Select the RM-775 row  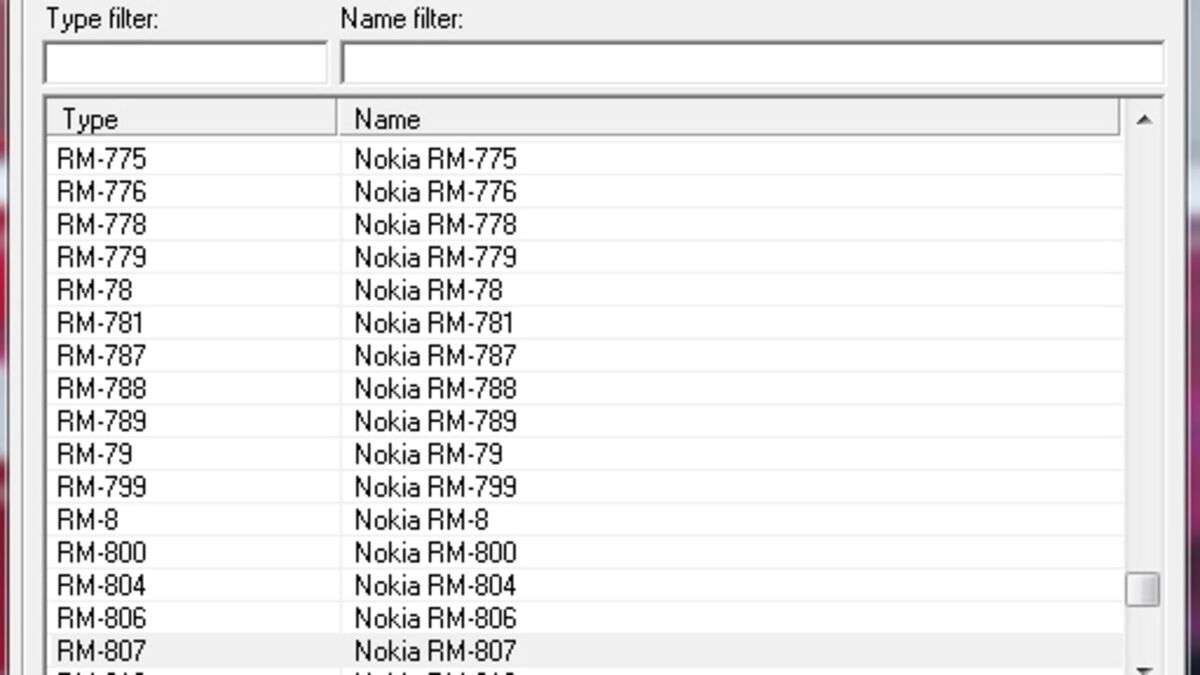(x=102, y=159)
